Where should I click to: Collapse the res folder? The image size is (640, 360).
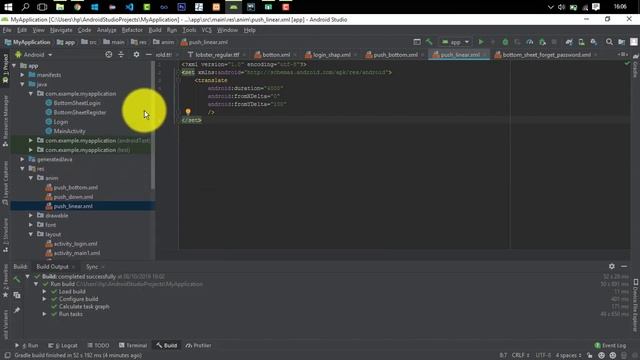[22, 169]
